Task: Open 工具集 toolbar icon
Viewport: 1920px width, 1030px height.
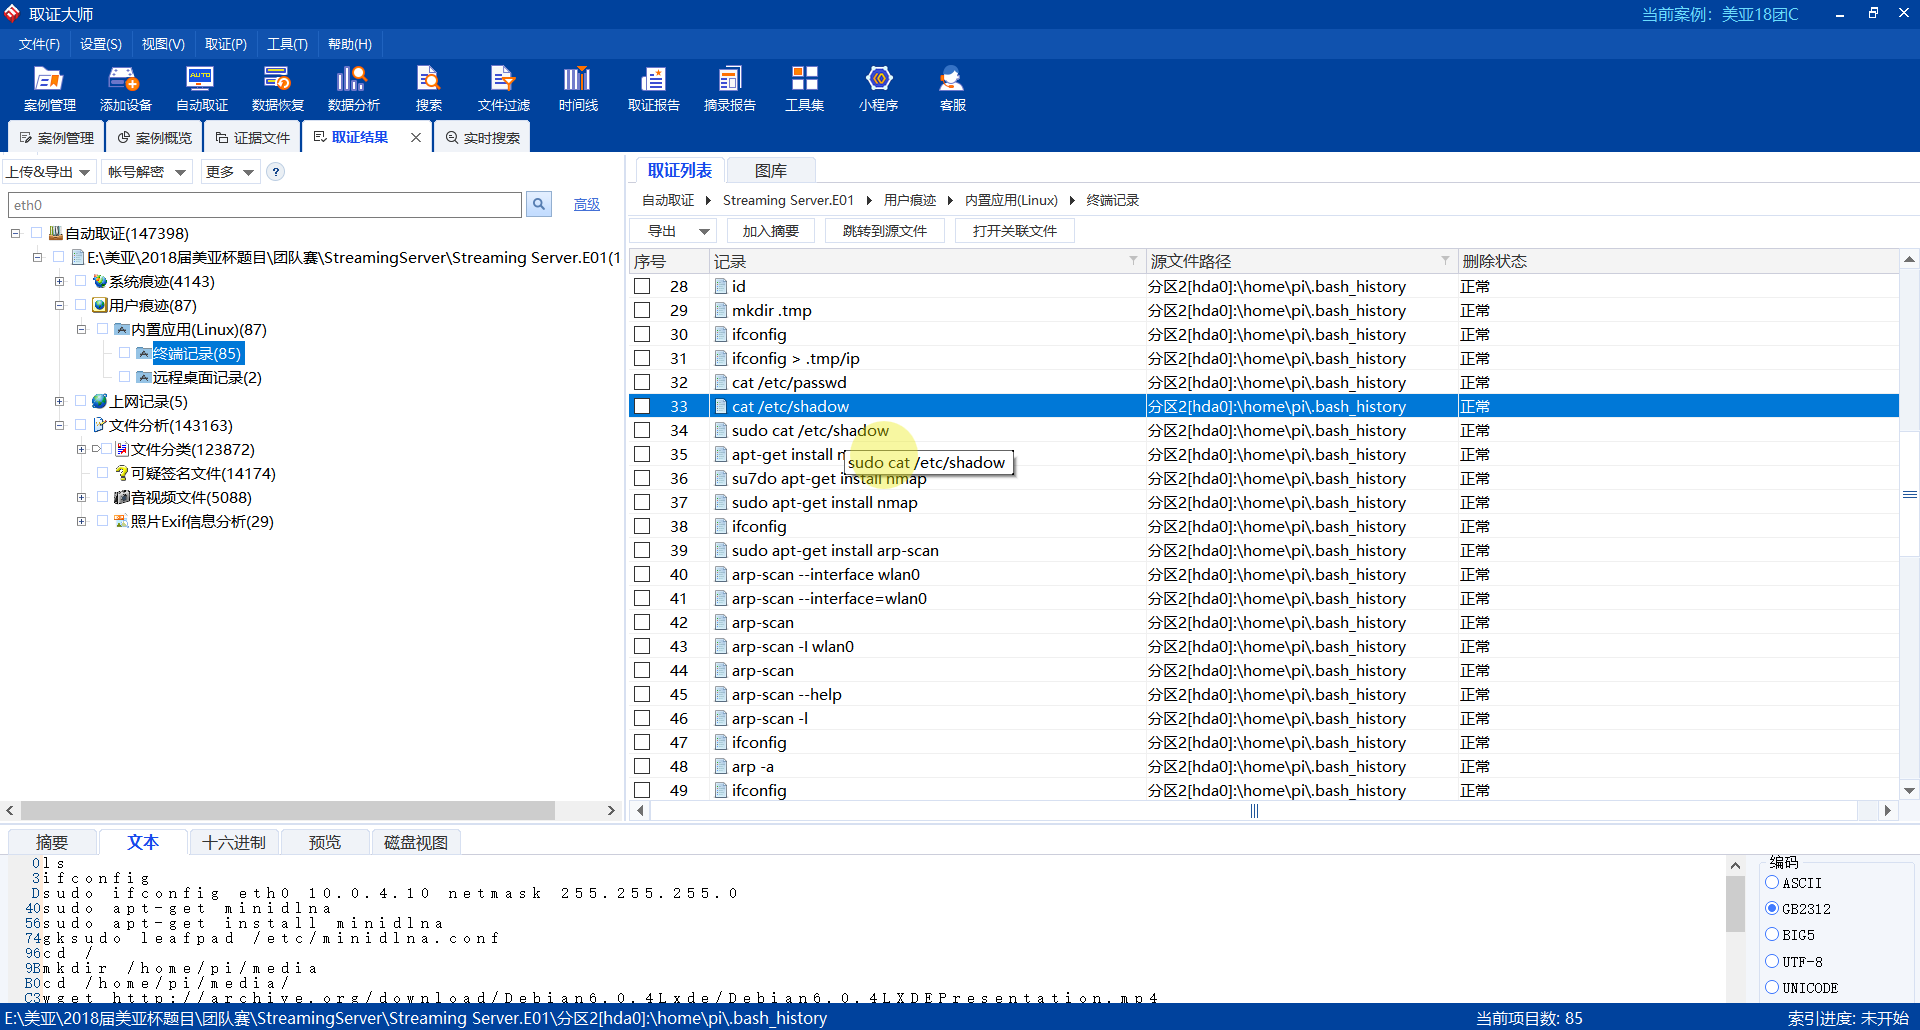Action: tap(804, 88)
